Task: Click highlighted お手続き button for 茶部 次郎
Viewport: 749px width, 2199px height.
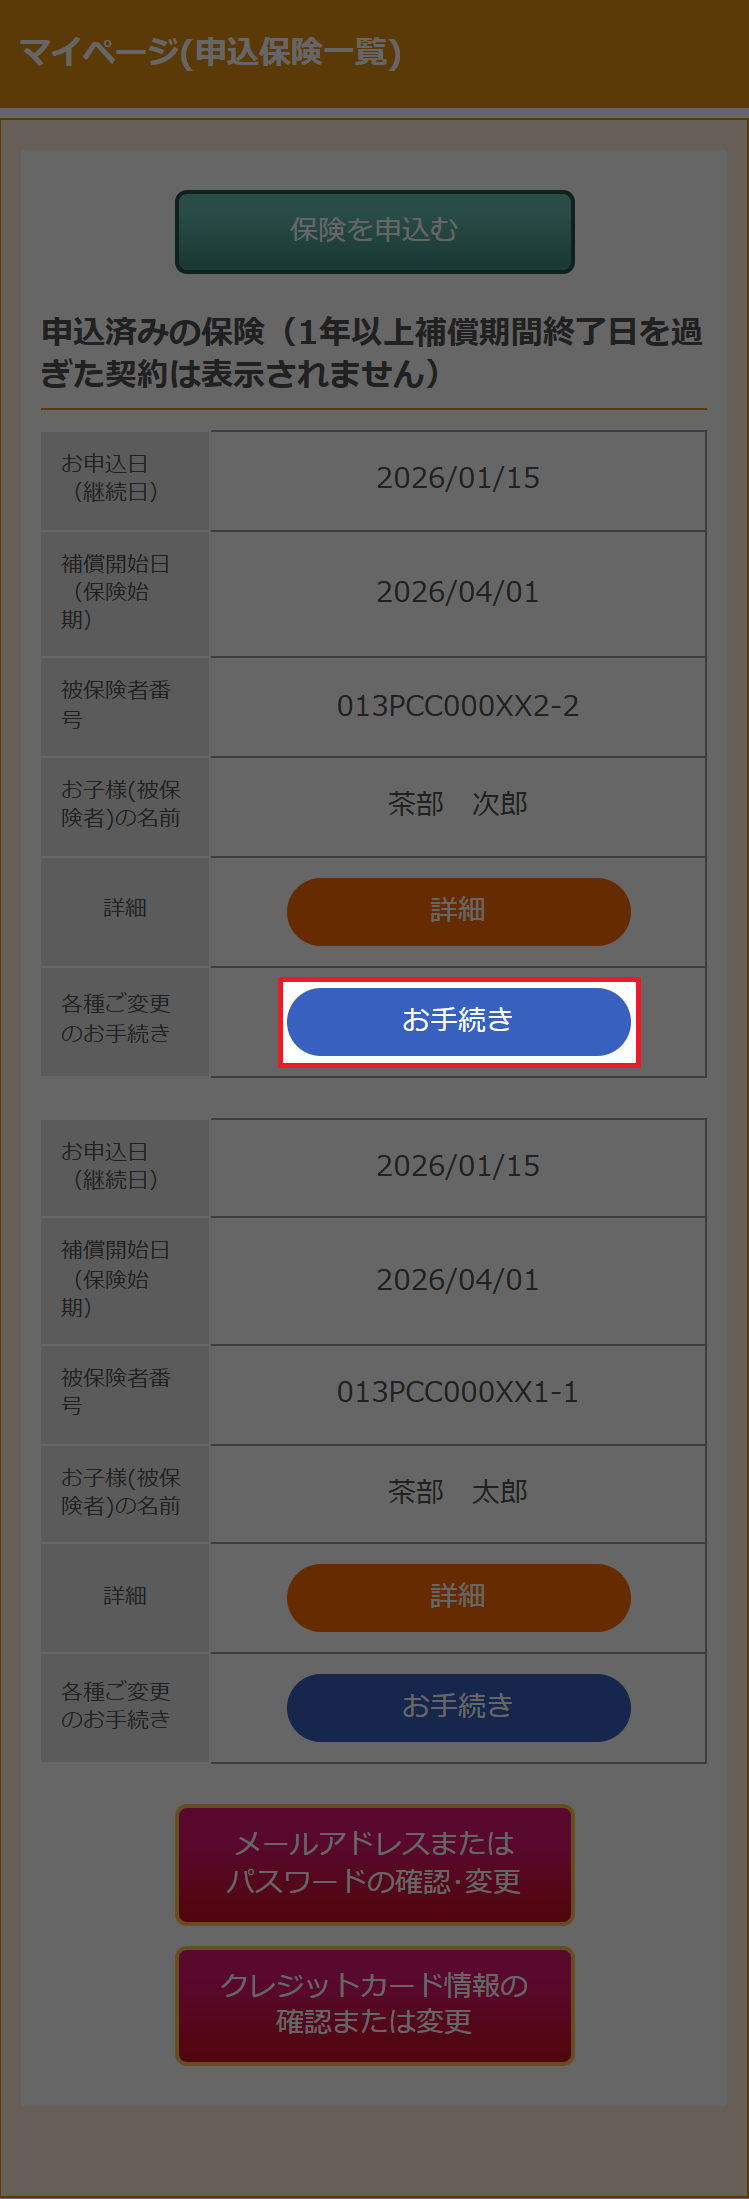Action: (458, 1021)
